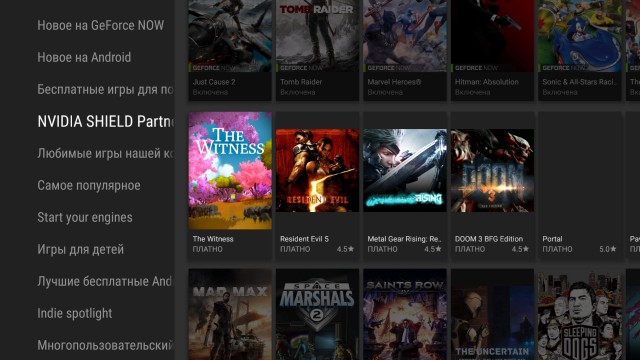
Task: Select Start your engines category
Action: 85,217
